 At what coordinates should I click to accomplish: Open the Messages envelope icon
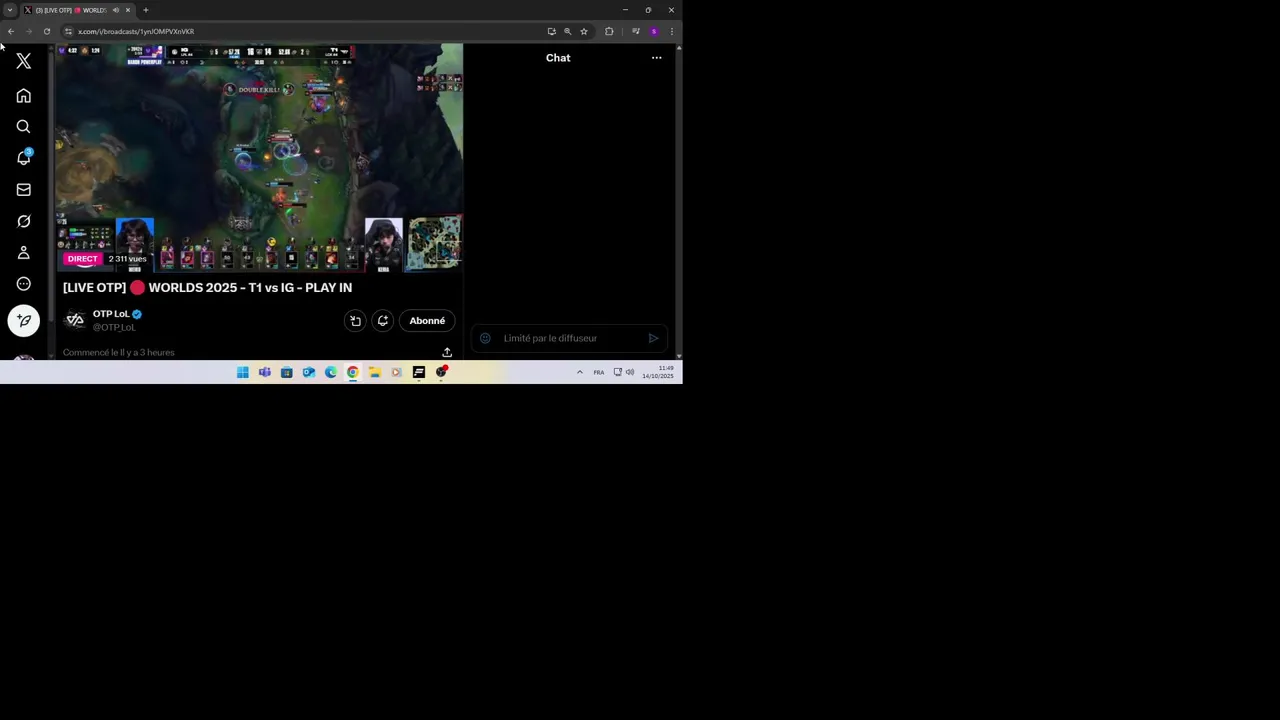[x=24, y=190]
